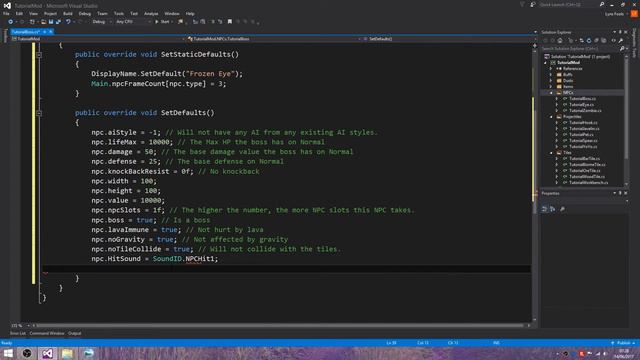Screen dimensions: 640x360
Task: Click the bookmark toolbar icon
Action: tap(230, 22)
